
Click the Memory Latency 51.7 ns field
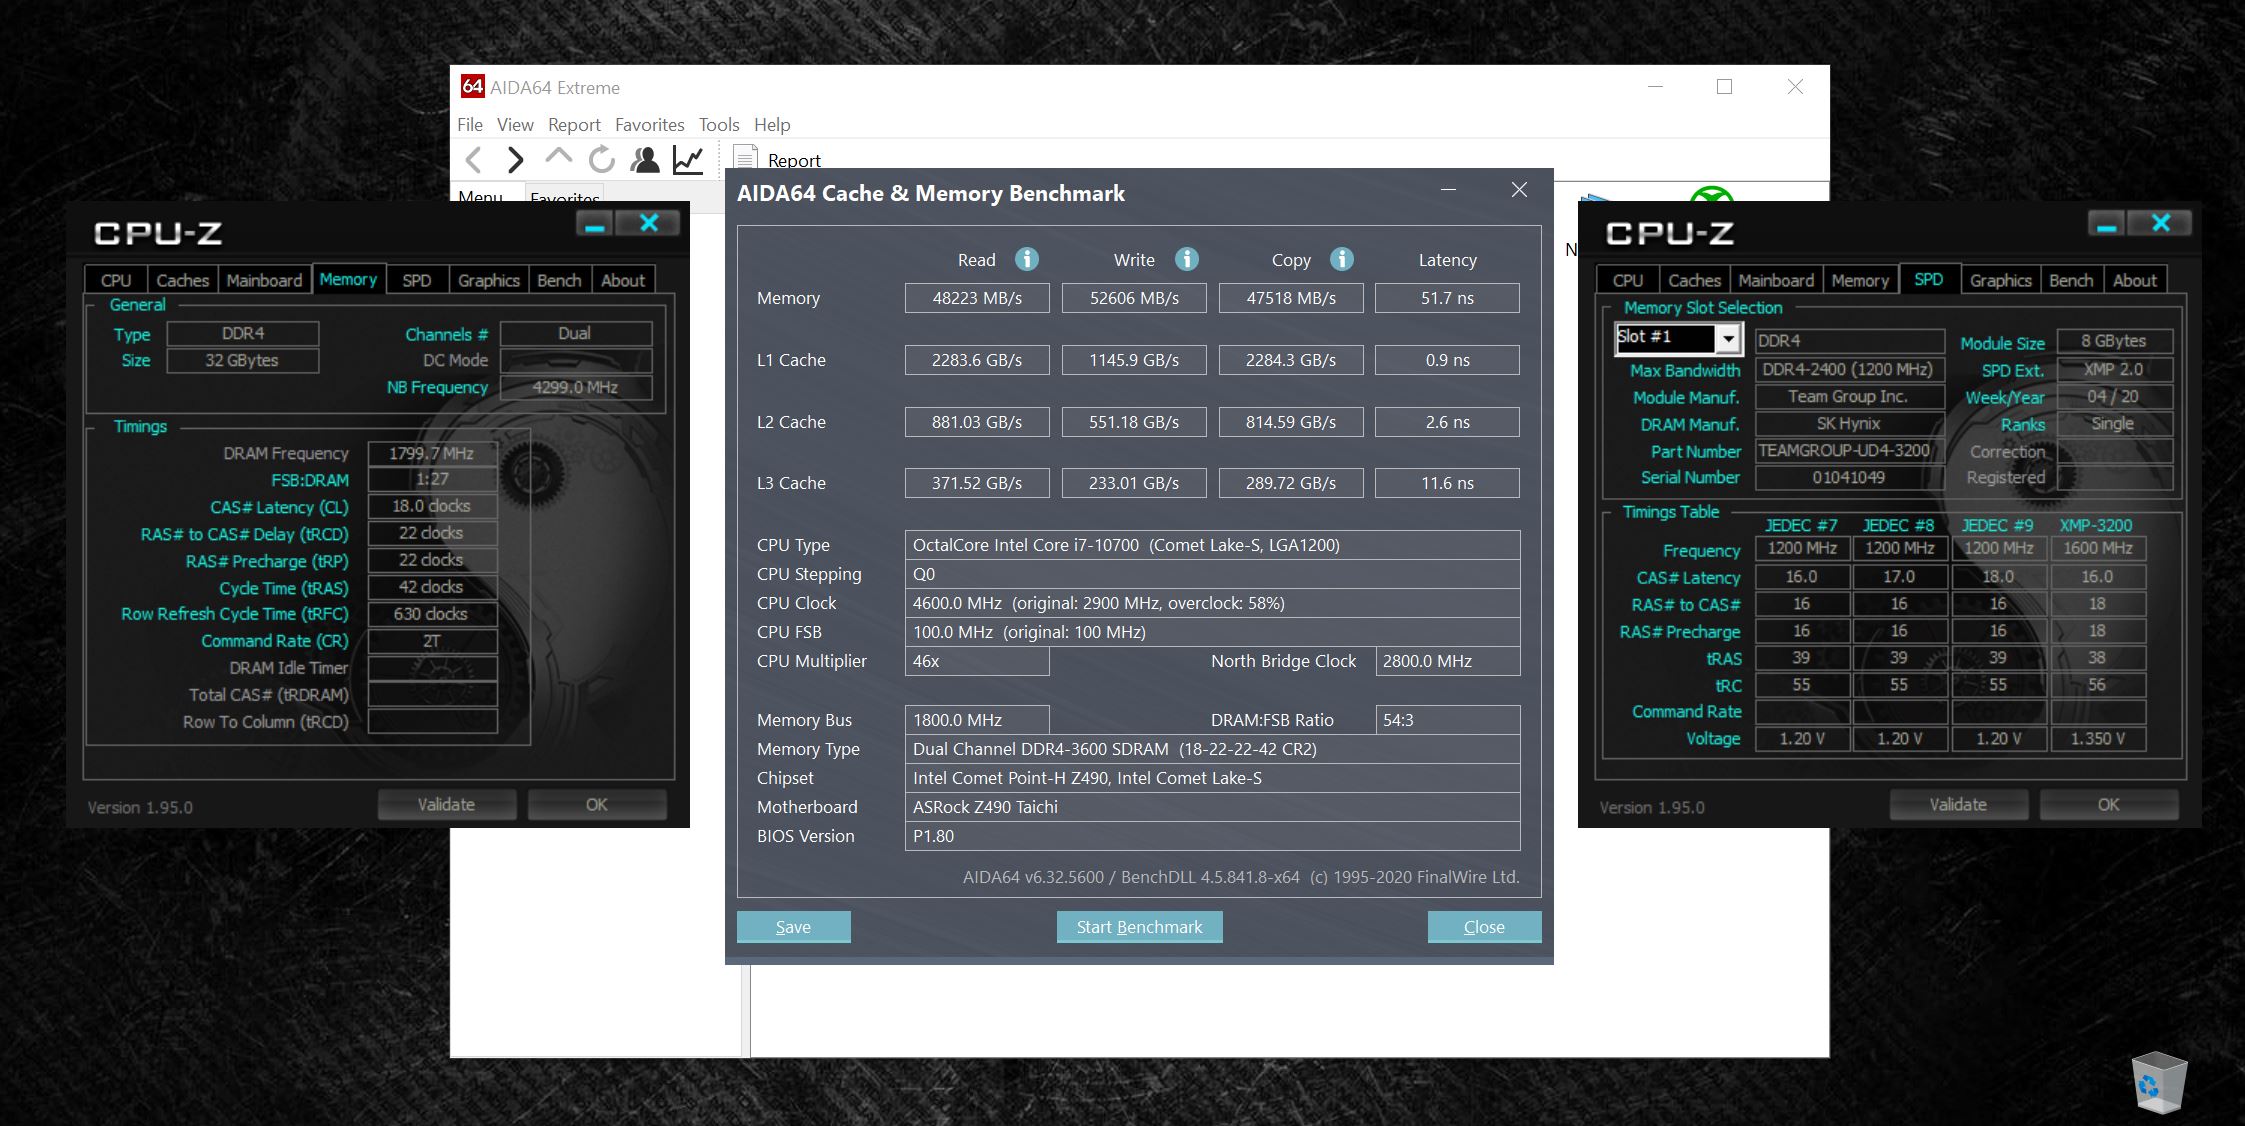coord(1448,298)
